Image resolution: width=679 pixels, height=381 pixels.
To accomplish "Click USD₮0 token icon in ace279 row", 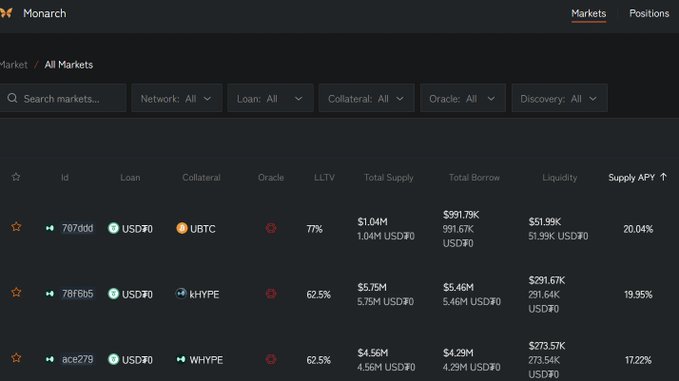I will [113, 359].
